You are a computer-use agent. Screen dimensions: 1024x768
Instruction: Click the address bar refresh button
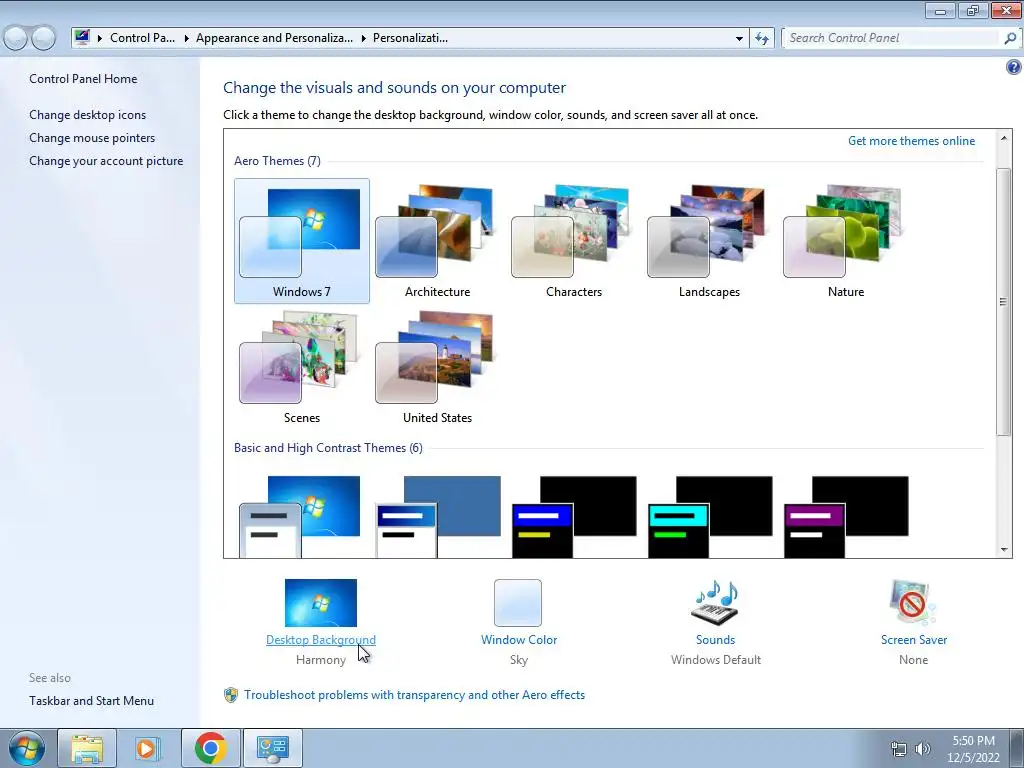coord(761,39)
